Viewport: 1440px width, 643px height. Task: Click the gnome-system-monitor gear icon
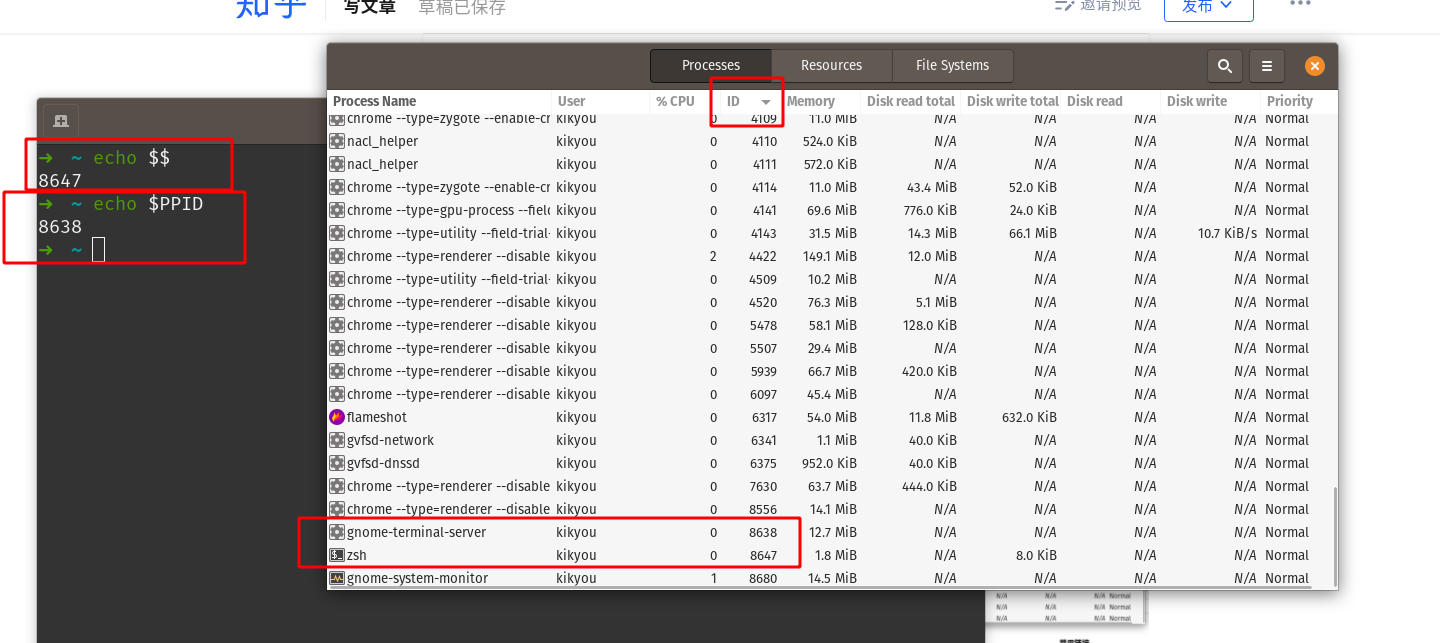point(337,578)
